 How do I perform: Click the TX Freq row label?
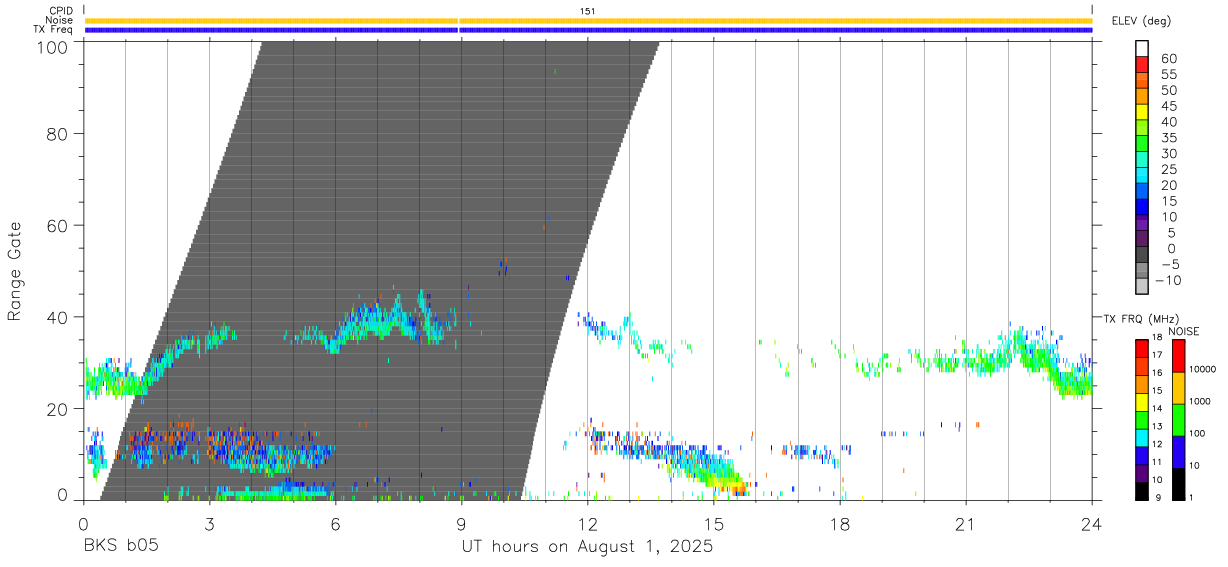tap(53, 30)
